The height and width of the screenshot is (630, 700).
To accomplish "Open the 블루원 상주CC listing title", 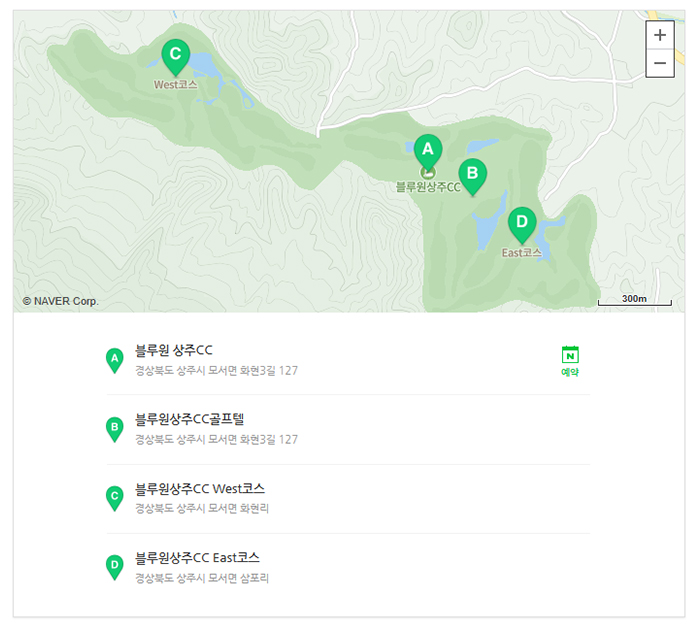I will (174, 350).
